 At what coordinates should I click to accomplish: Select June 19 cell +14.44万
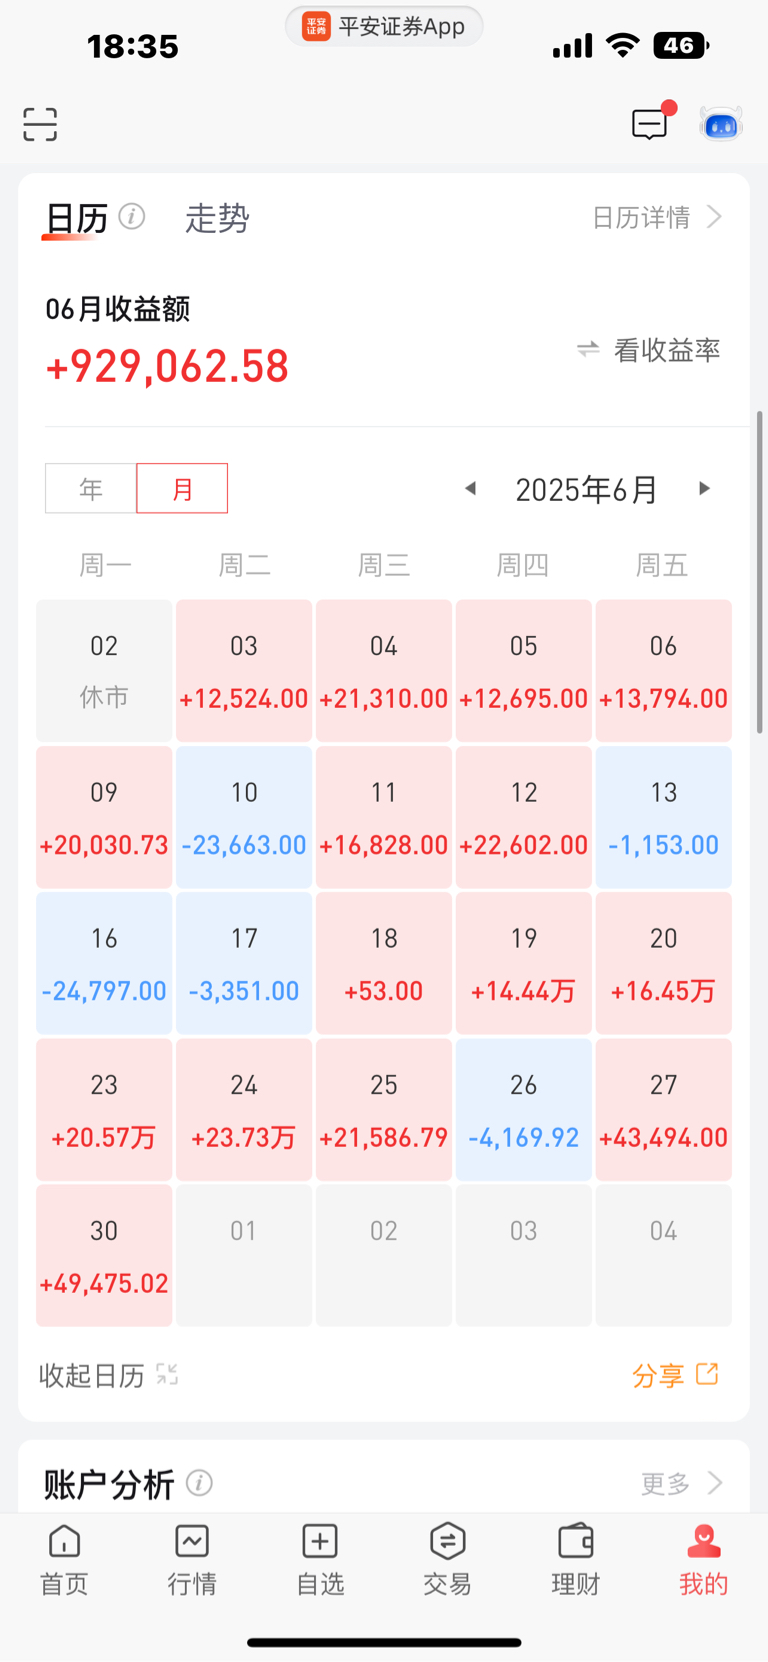(x=524, y=963)
